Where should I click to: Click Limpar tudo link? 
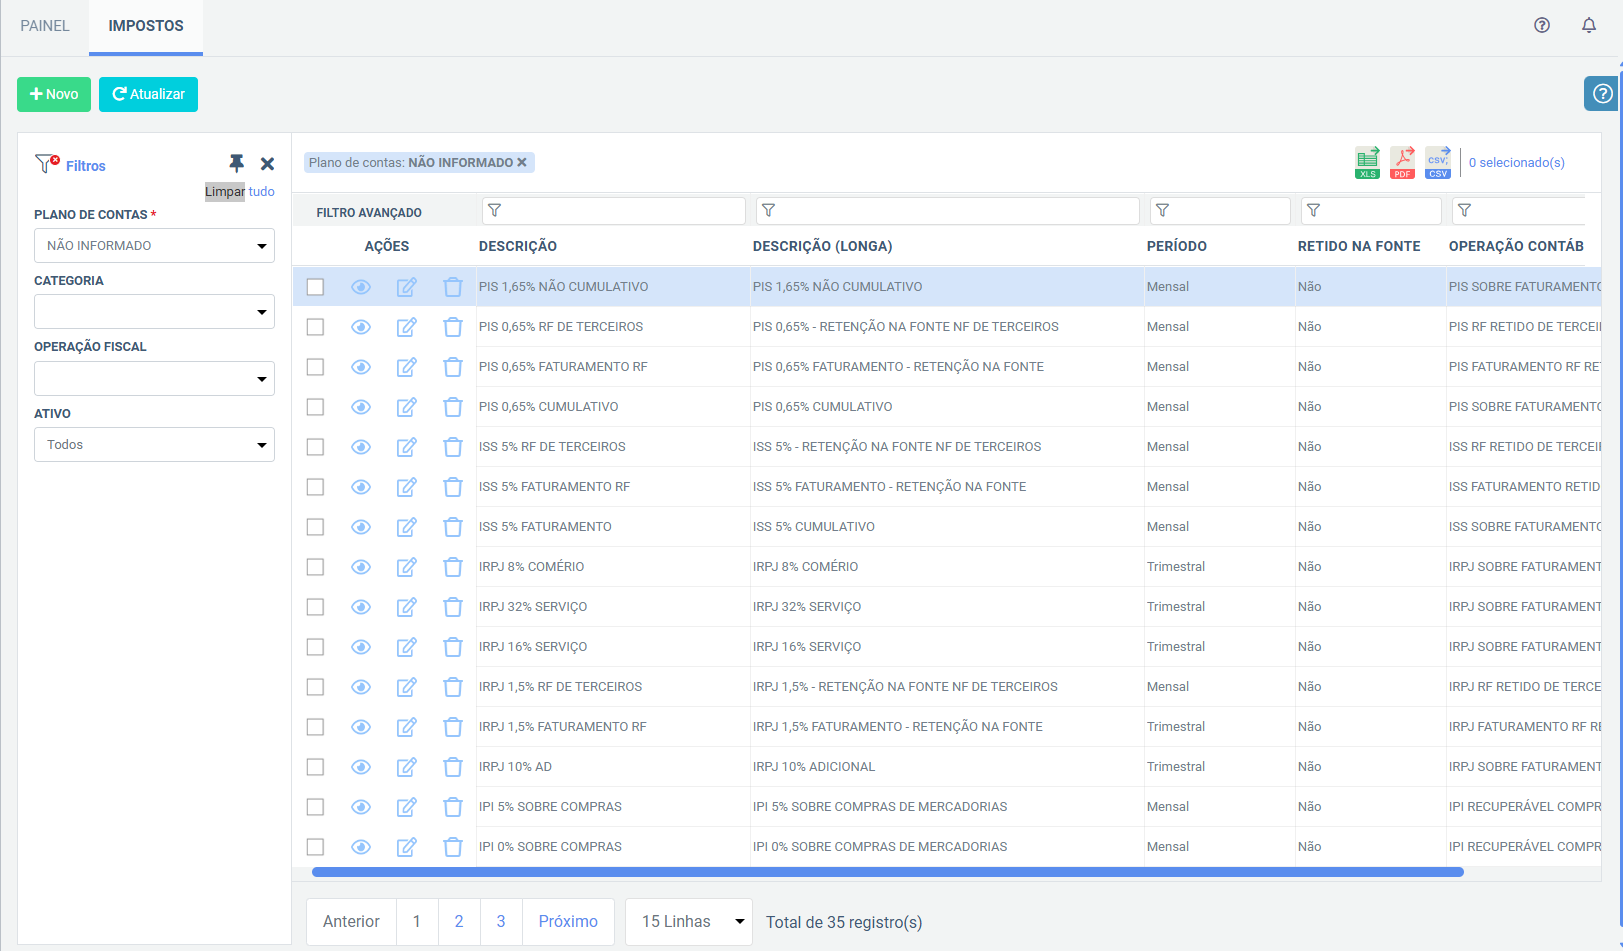click(x=240, y=192)
